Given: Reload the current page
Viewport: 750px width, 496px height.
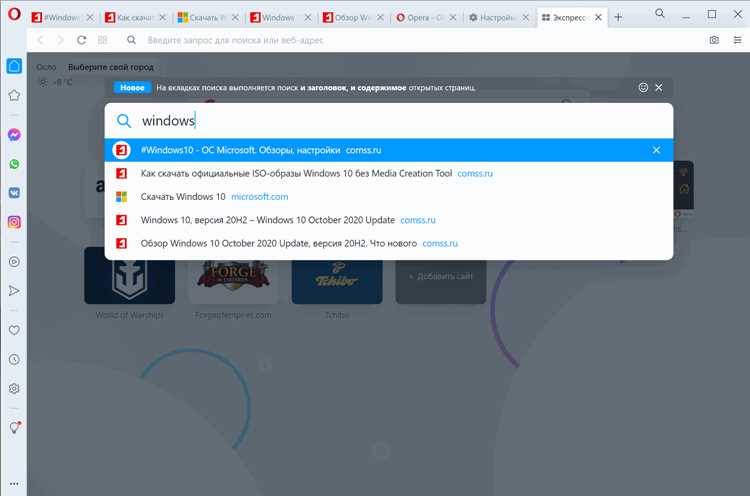Looking at the screenshot, I should (x=82, y=40).
